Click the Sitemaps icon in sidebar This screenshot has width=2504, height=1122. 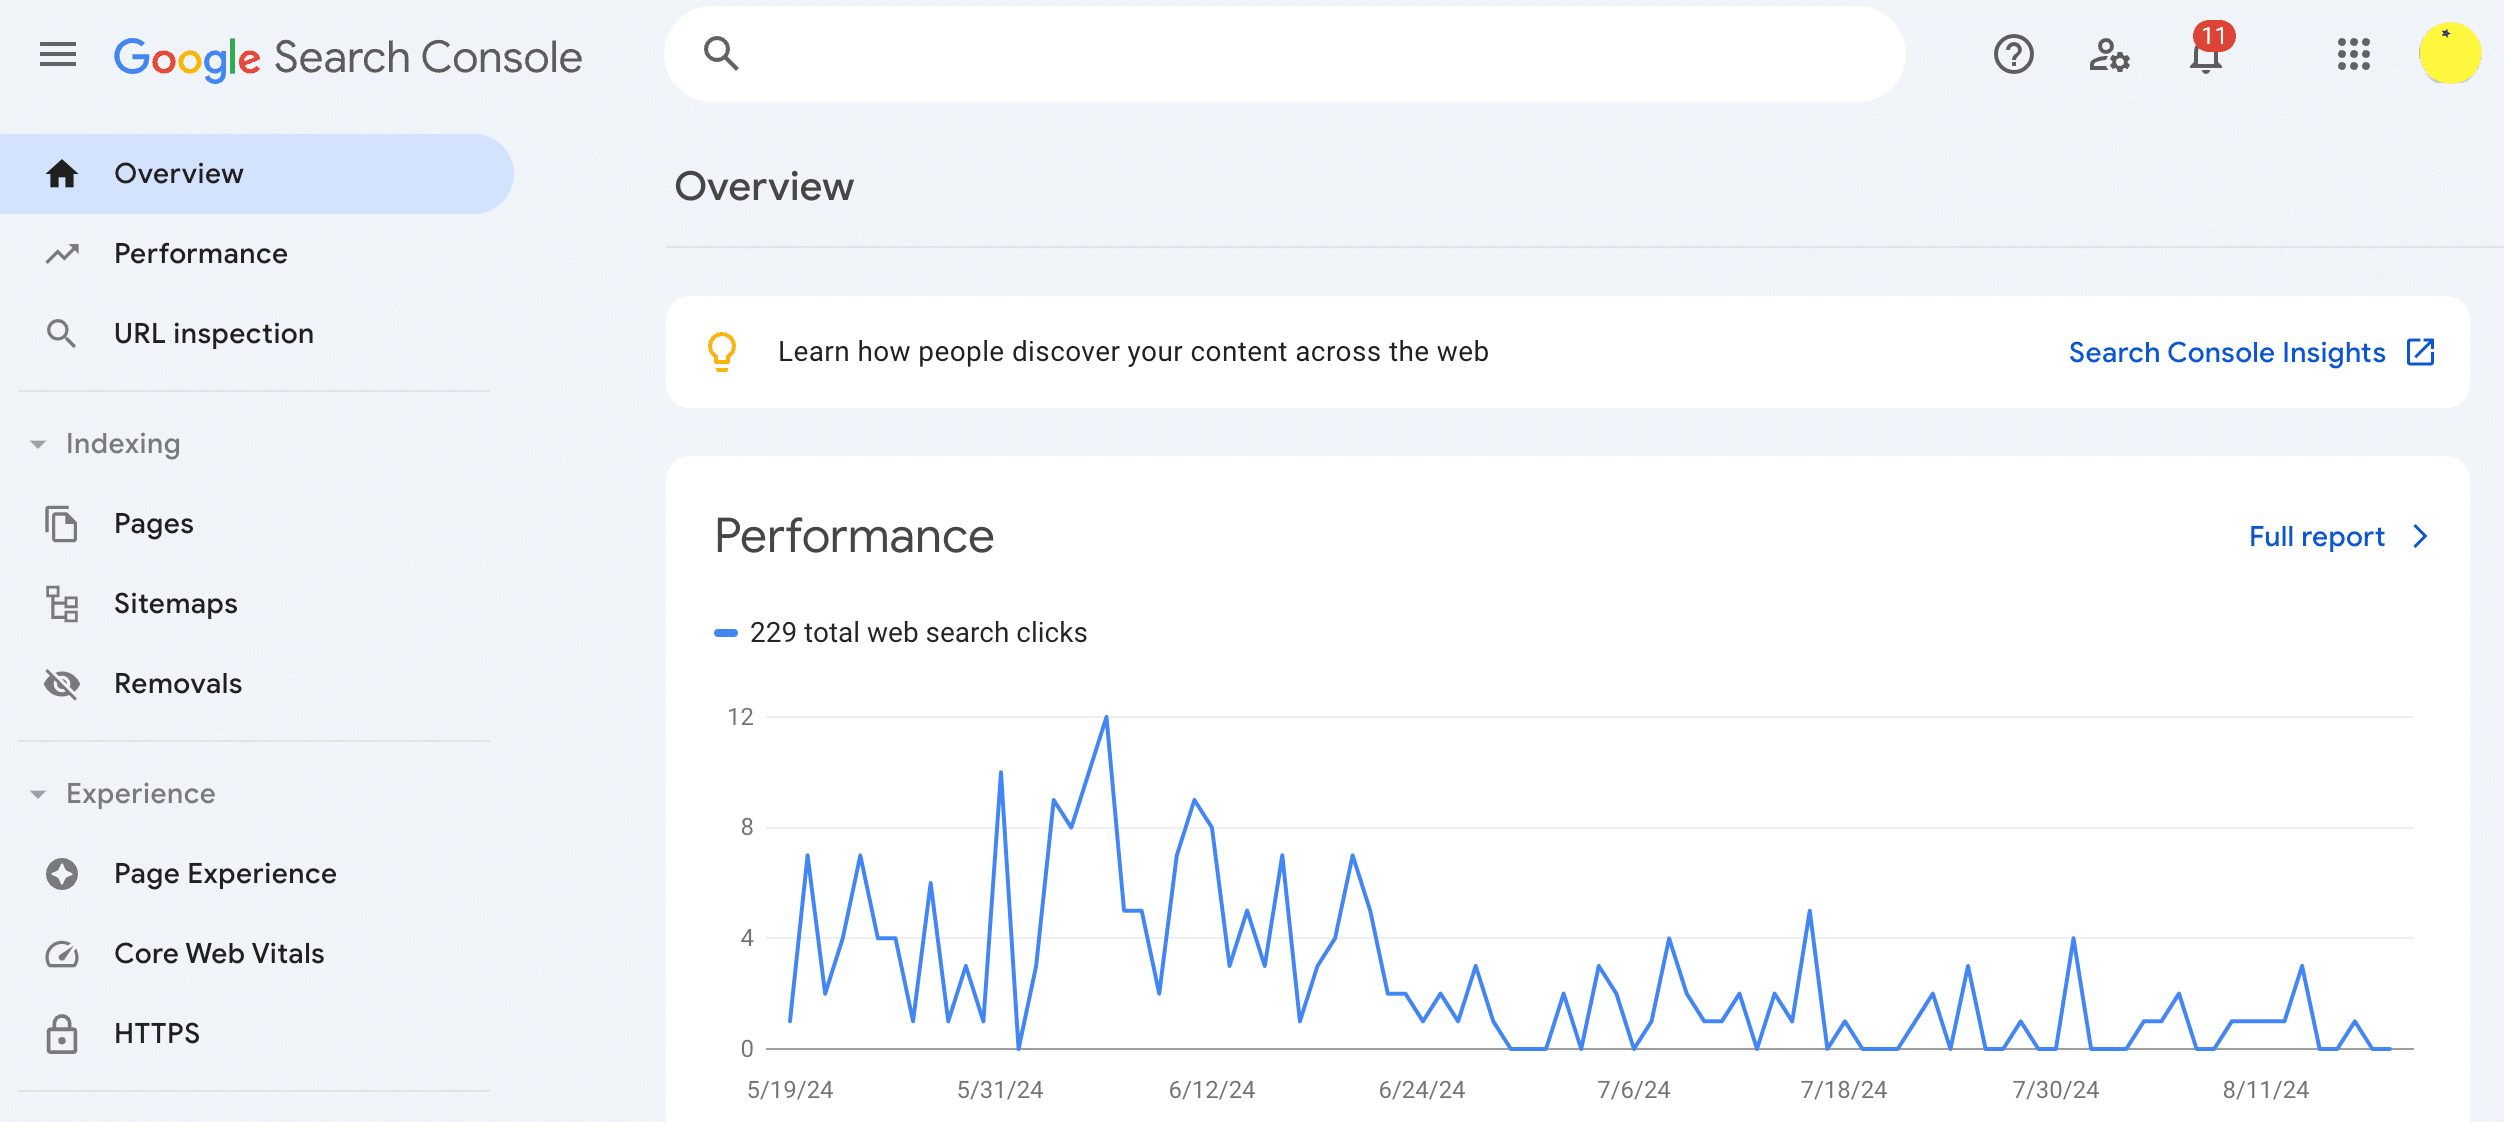pos(62,603)
